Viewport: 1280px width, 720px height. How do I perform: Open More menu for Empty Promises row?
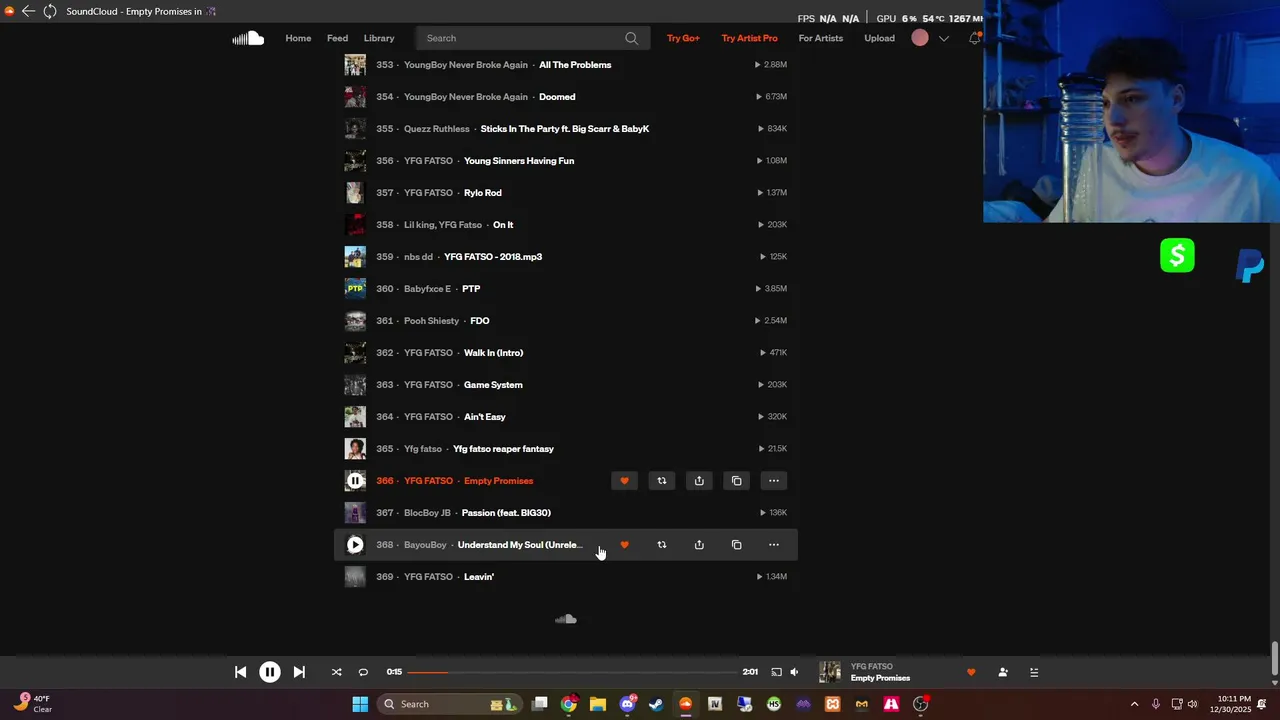pos(774,481)
